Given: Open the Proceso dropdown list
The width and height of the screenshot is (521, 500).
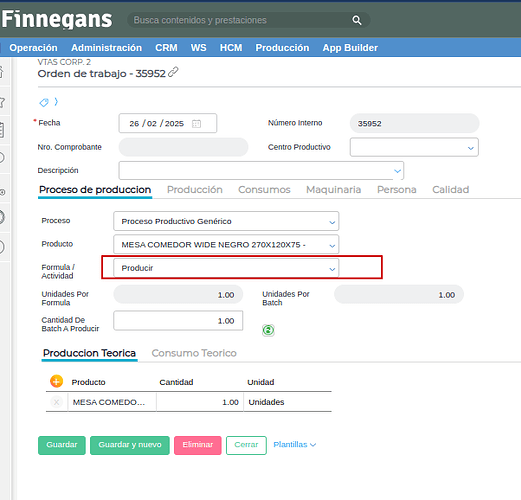Looking at the screenshot, I should [x=226, y=221].
